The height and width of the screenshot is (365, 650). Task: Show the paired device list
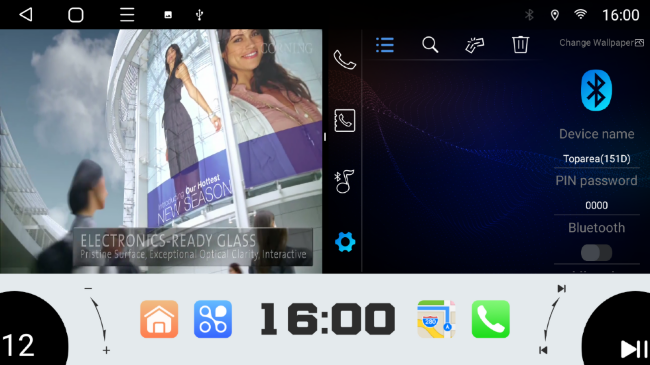pos(385,44)
